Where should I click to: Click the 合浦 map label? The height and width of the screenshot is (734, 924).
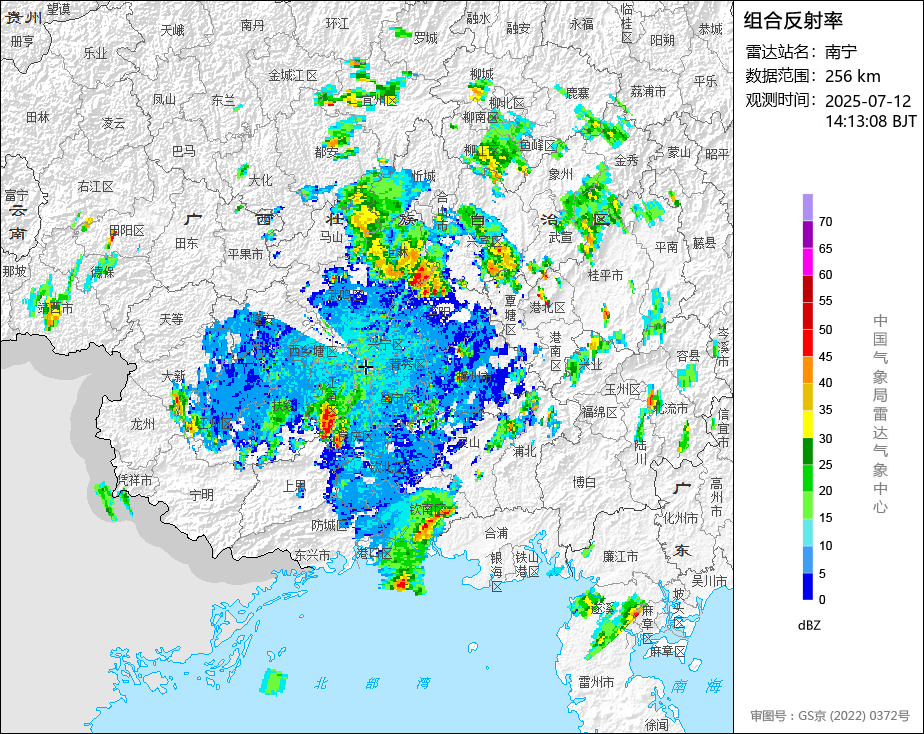496,533
